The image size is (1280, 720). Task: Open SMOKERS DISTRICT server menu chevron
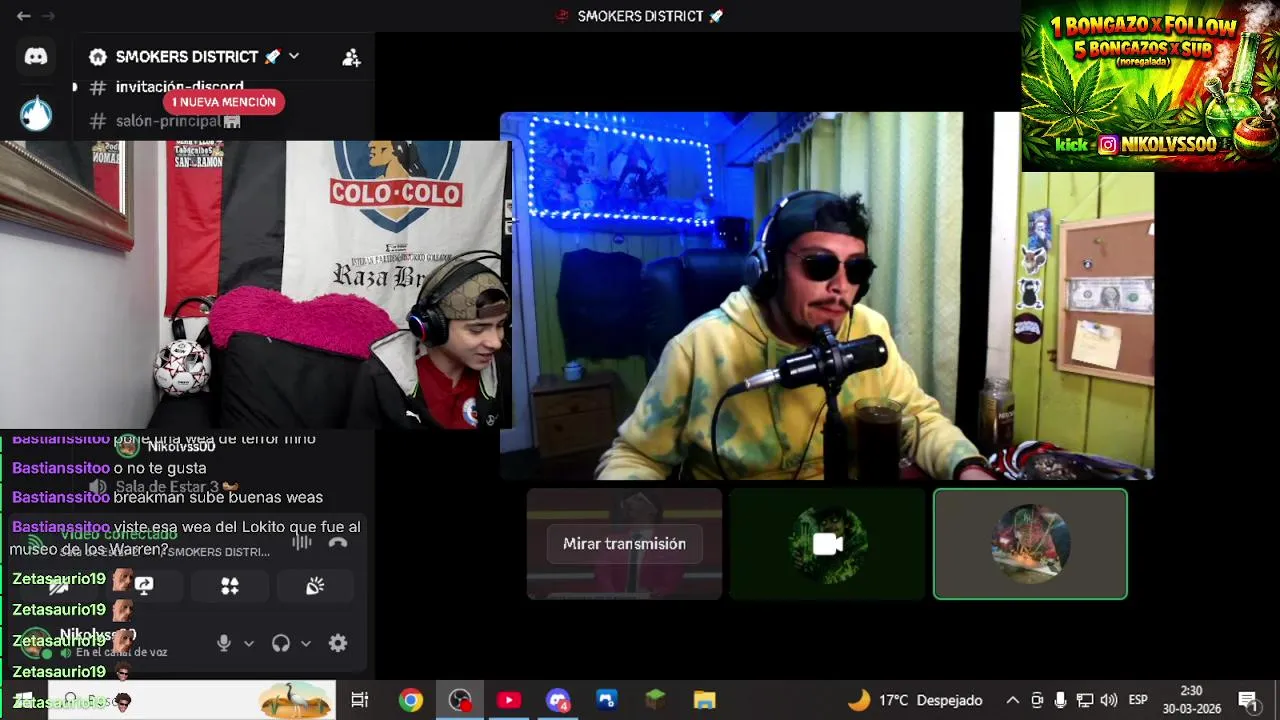[294, 56]
